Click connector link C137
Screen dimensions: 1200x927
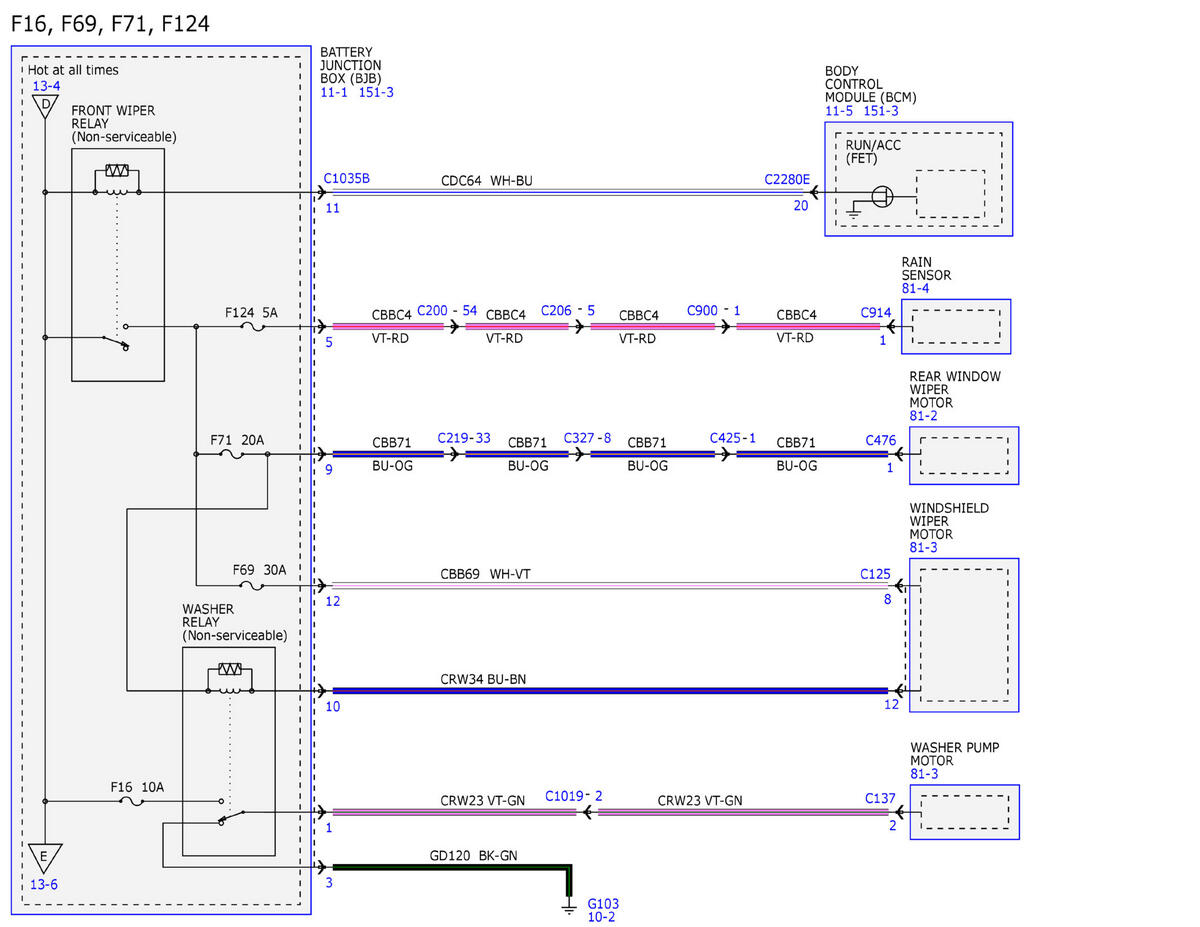click(x=881, y=799)
